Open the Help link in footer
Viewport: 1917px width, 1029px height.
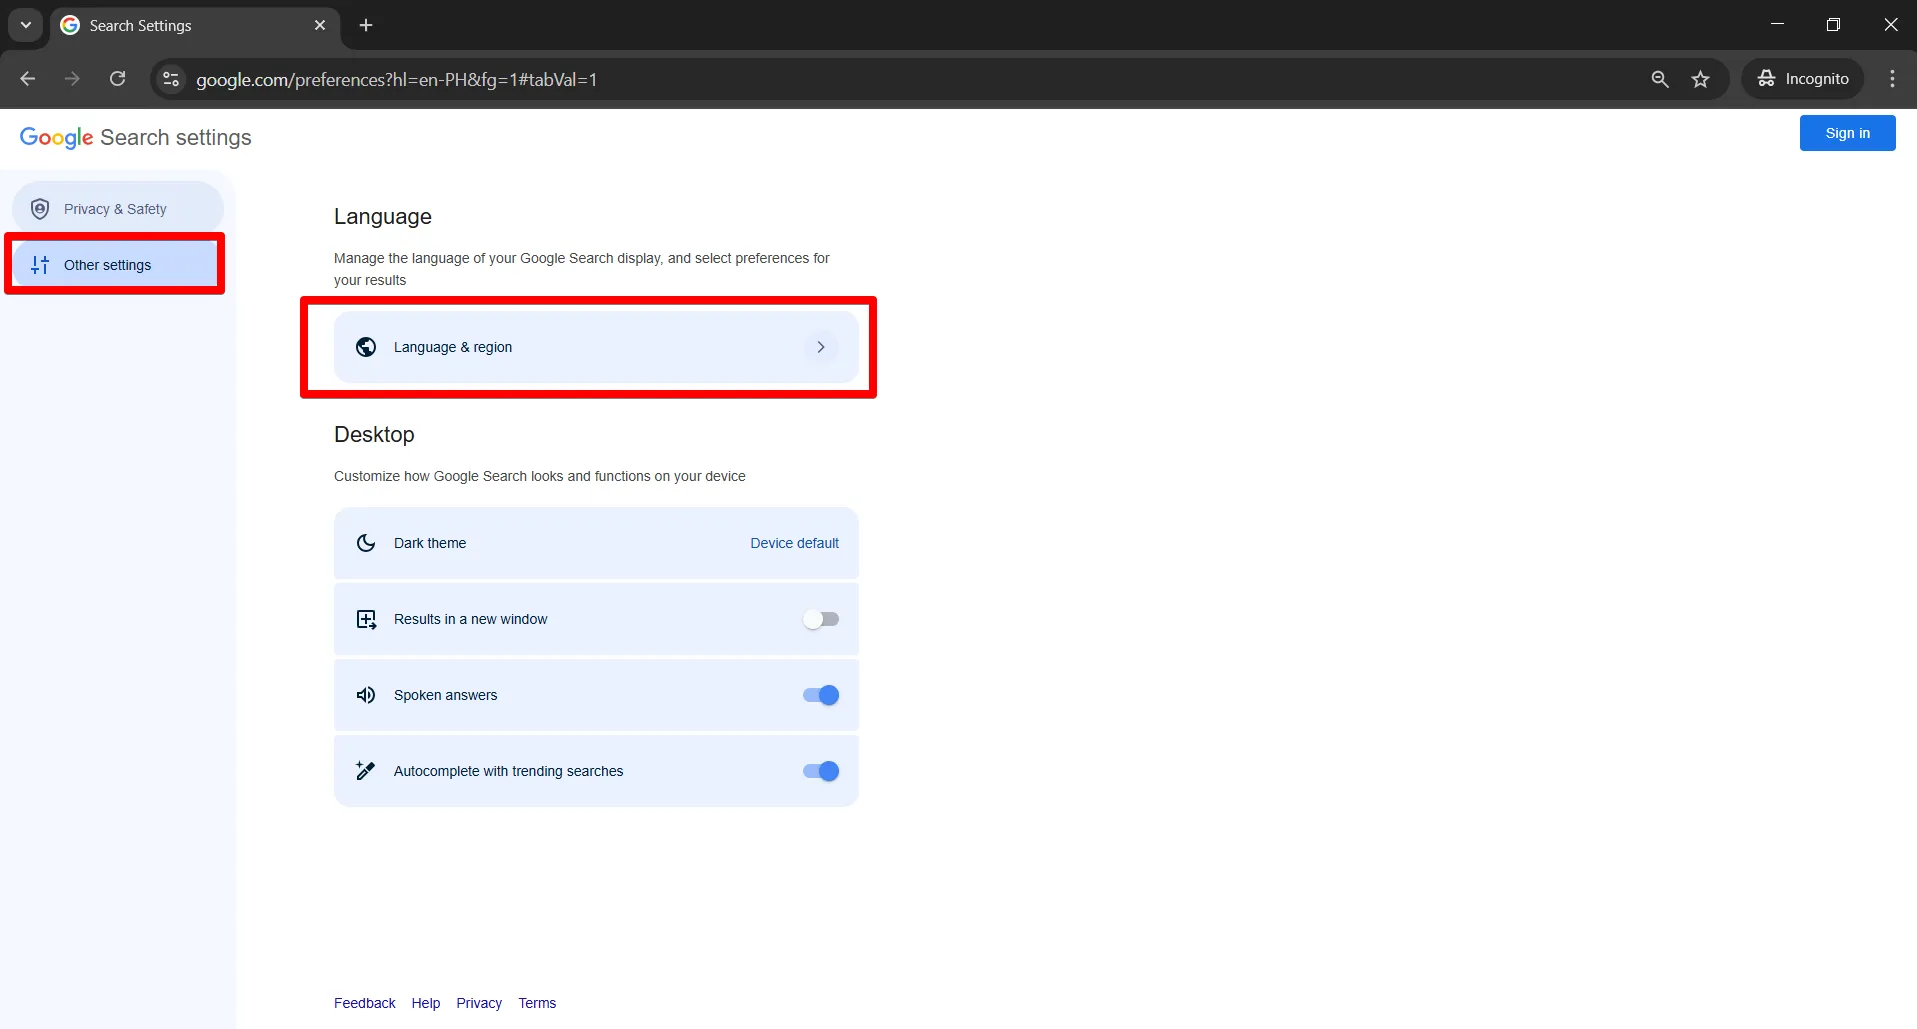pos(425,1003)
